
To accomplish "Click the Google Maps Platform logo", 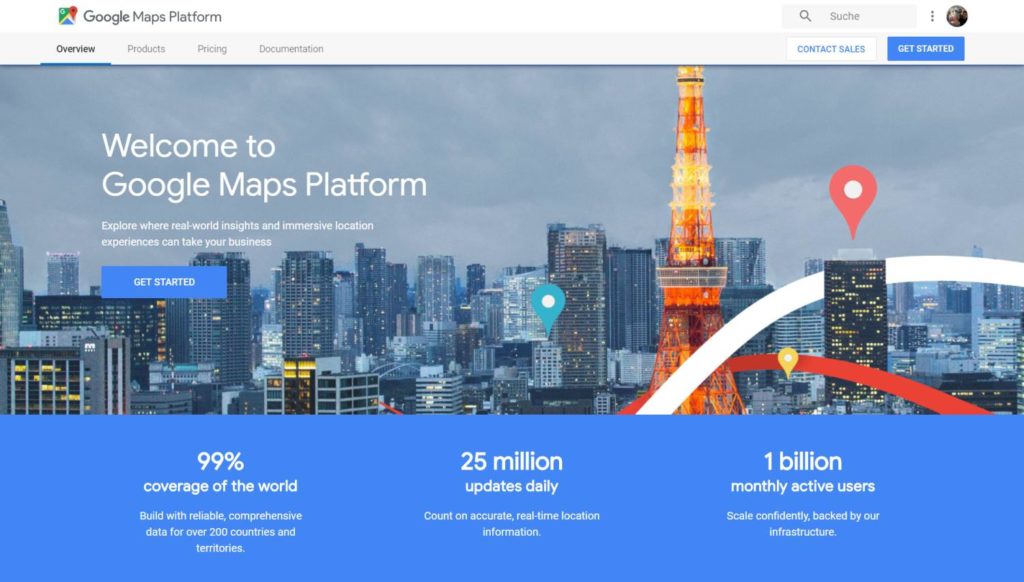I will point(139,16).
